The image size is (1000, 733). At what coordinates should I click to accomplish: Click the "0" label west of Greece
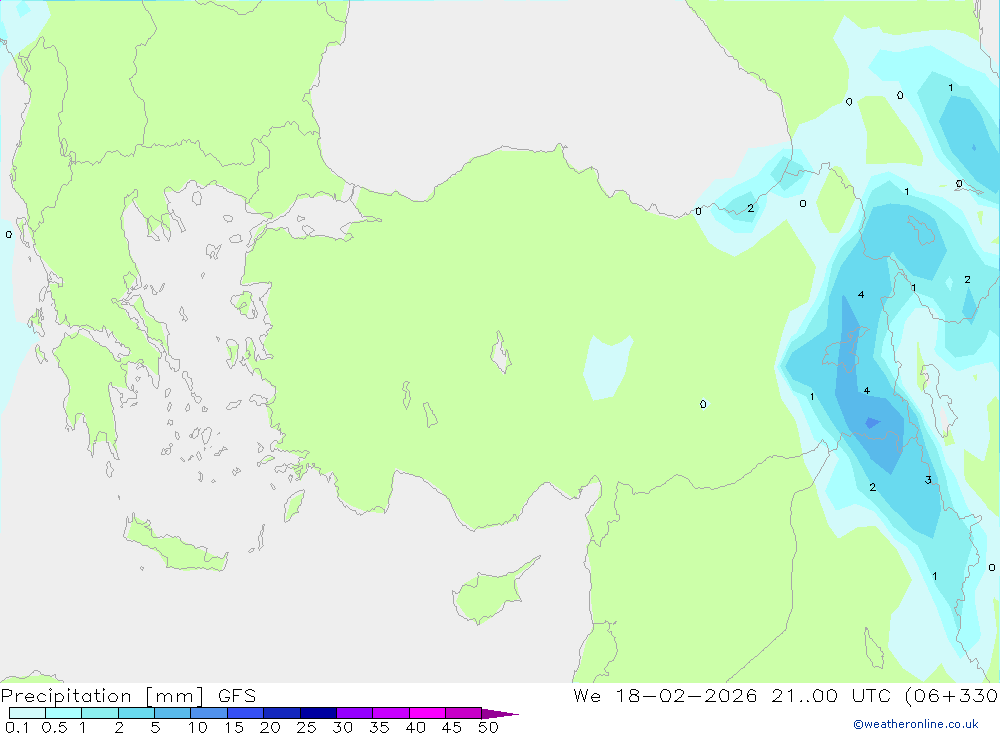pos(8,235)
